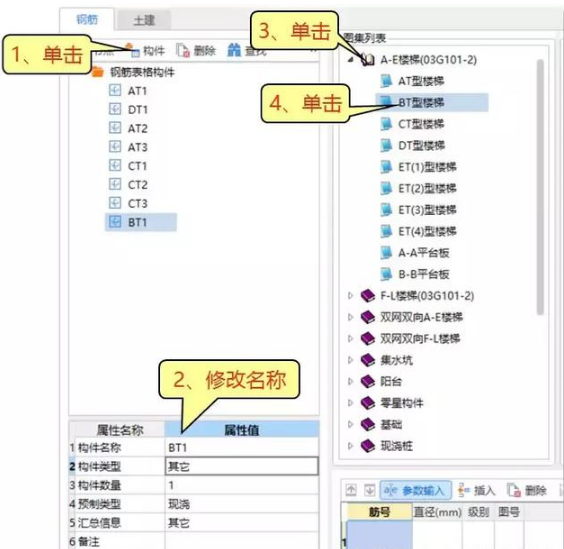The image size is (564, 549).
Task: Select ET(4)型楼梯 in the atlas list
Action: 427,231
